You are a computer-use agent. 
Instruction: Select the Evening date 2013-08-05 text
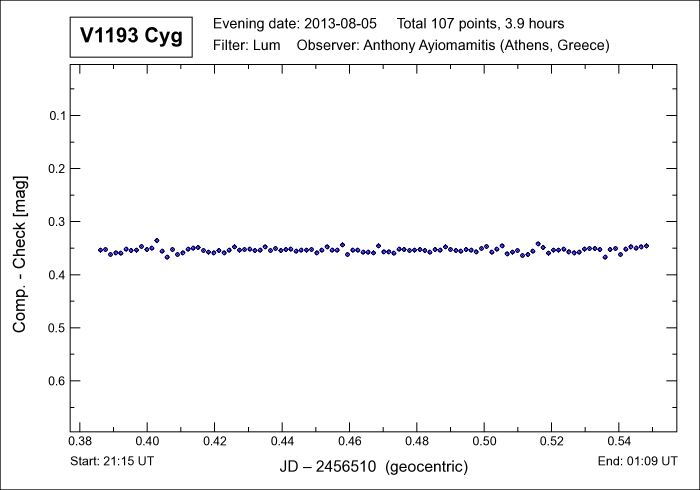296,23
